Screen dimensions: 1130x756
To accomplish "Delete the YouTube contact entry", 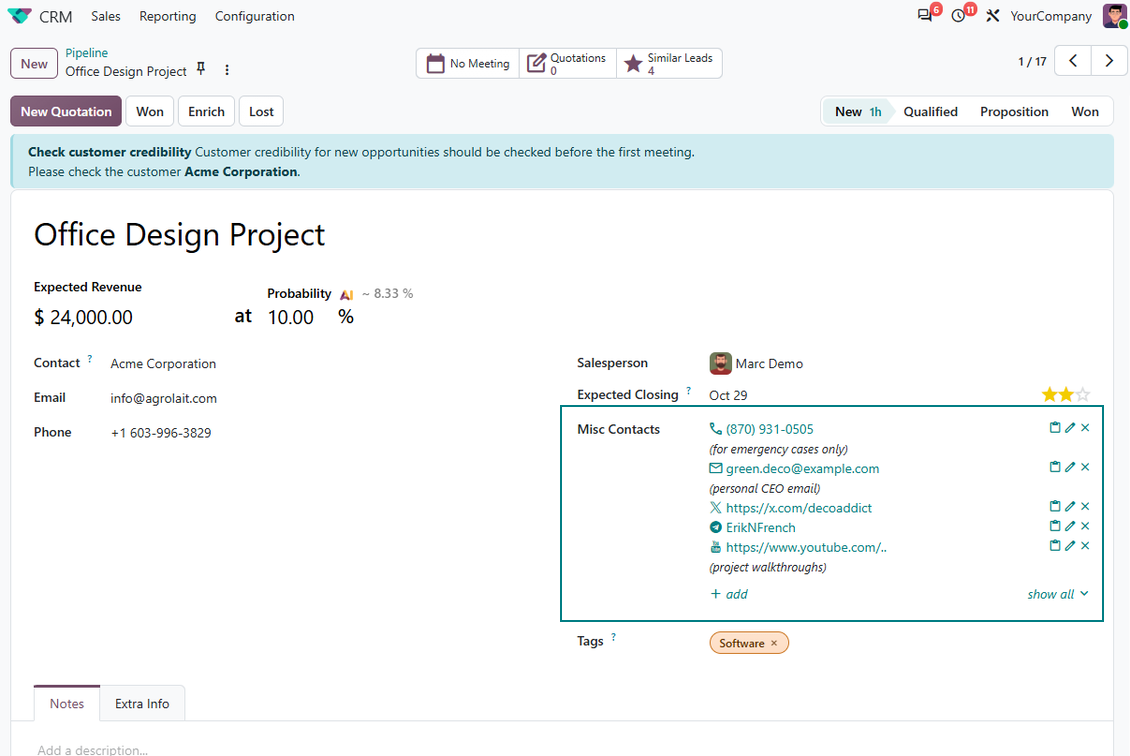I will (1085, 546).
